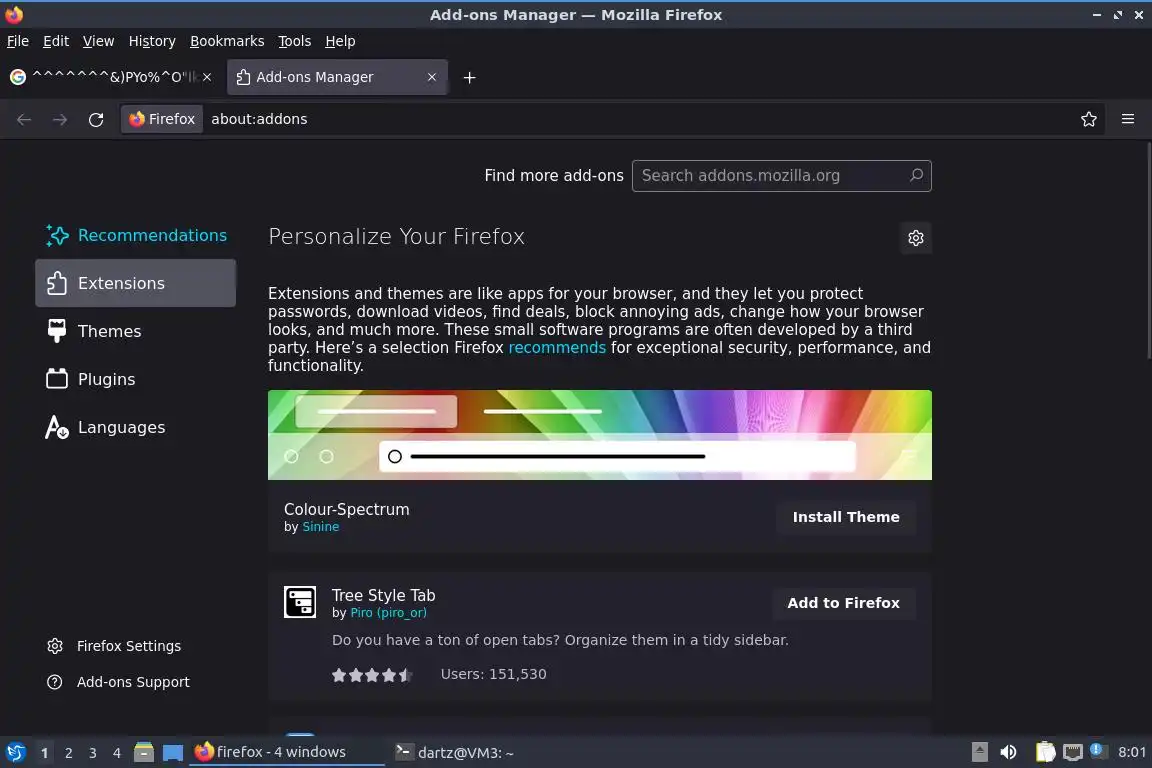1152x768 pixels.
Task: Click the removable media eject tray icon
Action: pyautogui.click(x=979, y=752)
